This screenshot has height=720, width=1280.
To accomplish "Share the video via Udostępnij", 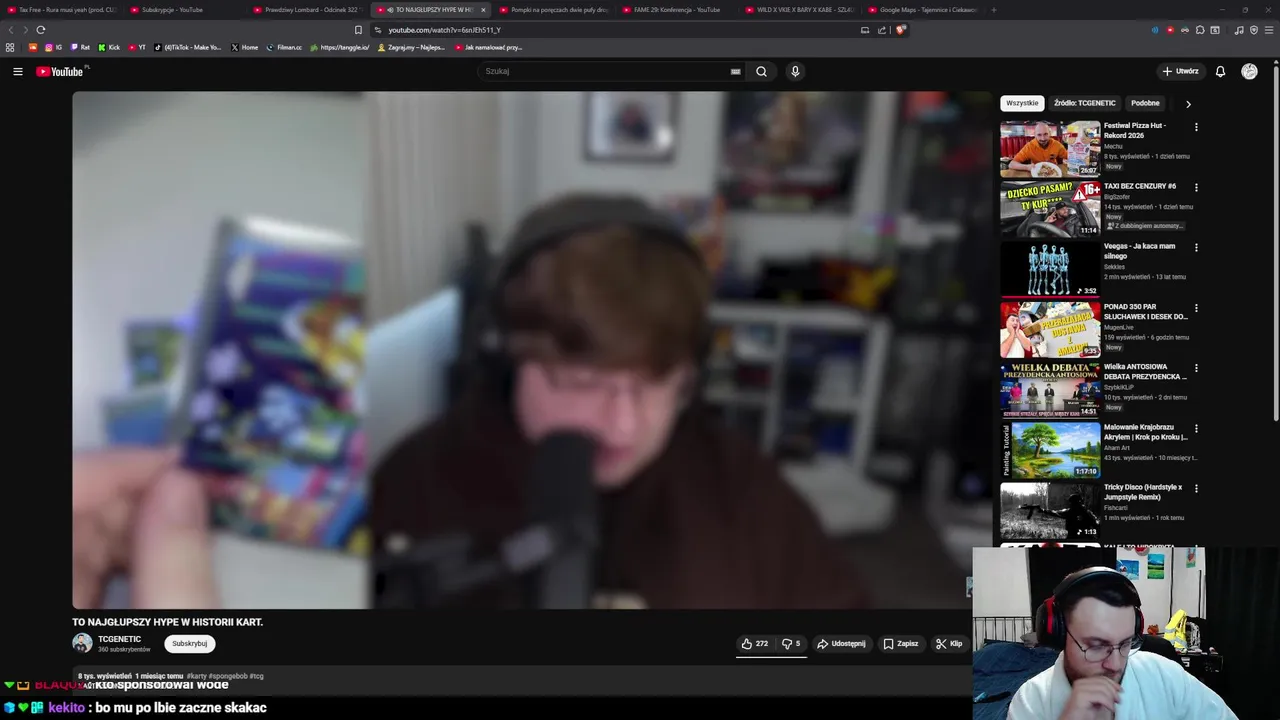I will coord(840,644).
